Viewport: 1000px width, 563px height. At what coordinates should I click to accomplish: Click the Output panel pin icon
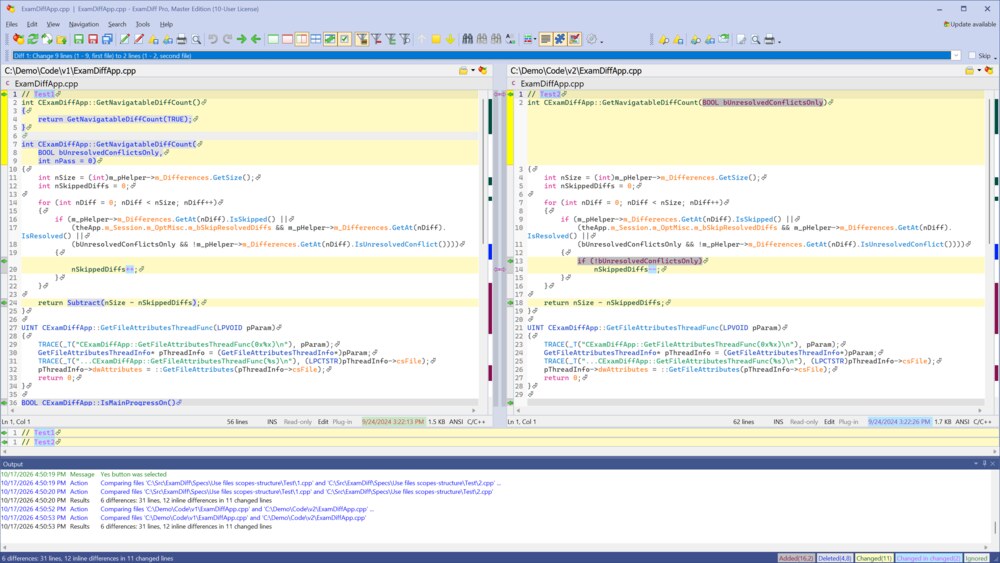[984, 464]
